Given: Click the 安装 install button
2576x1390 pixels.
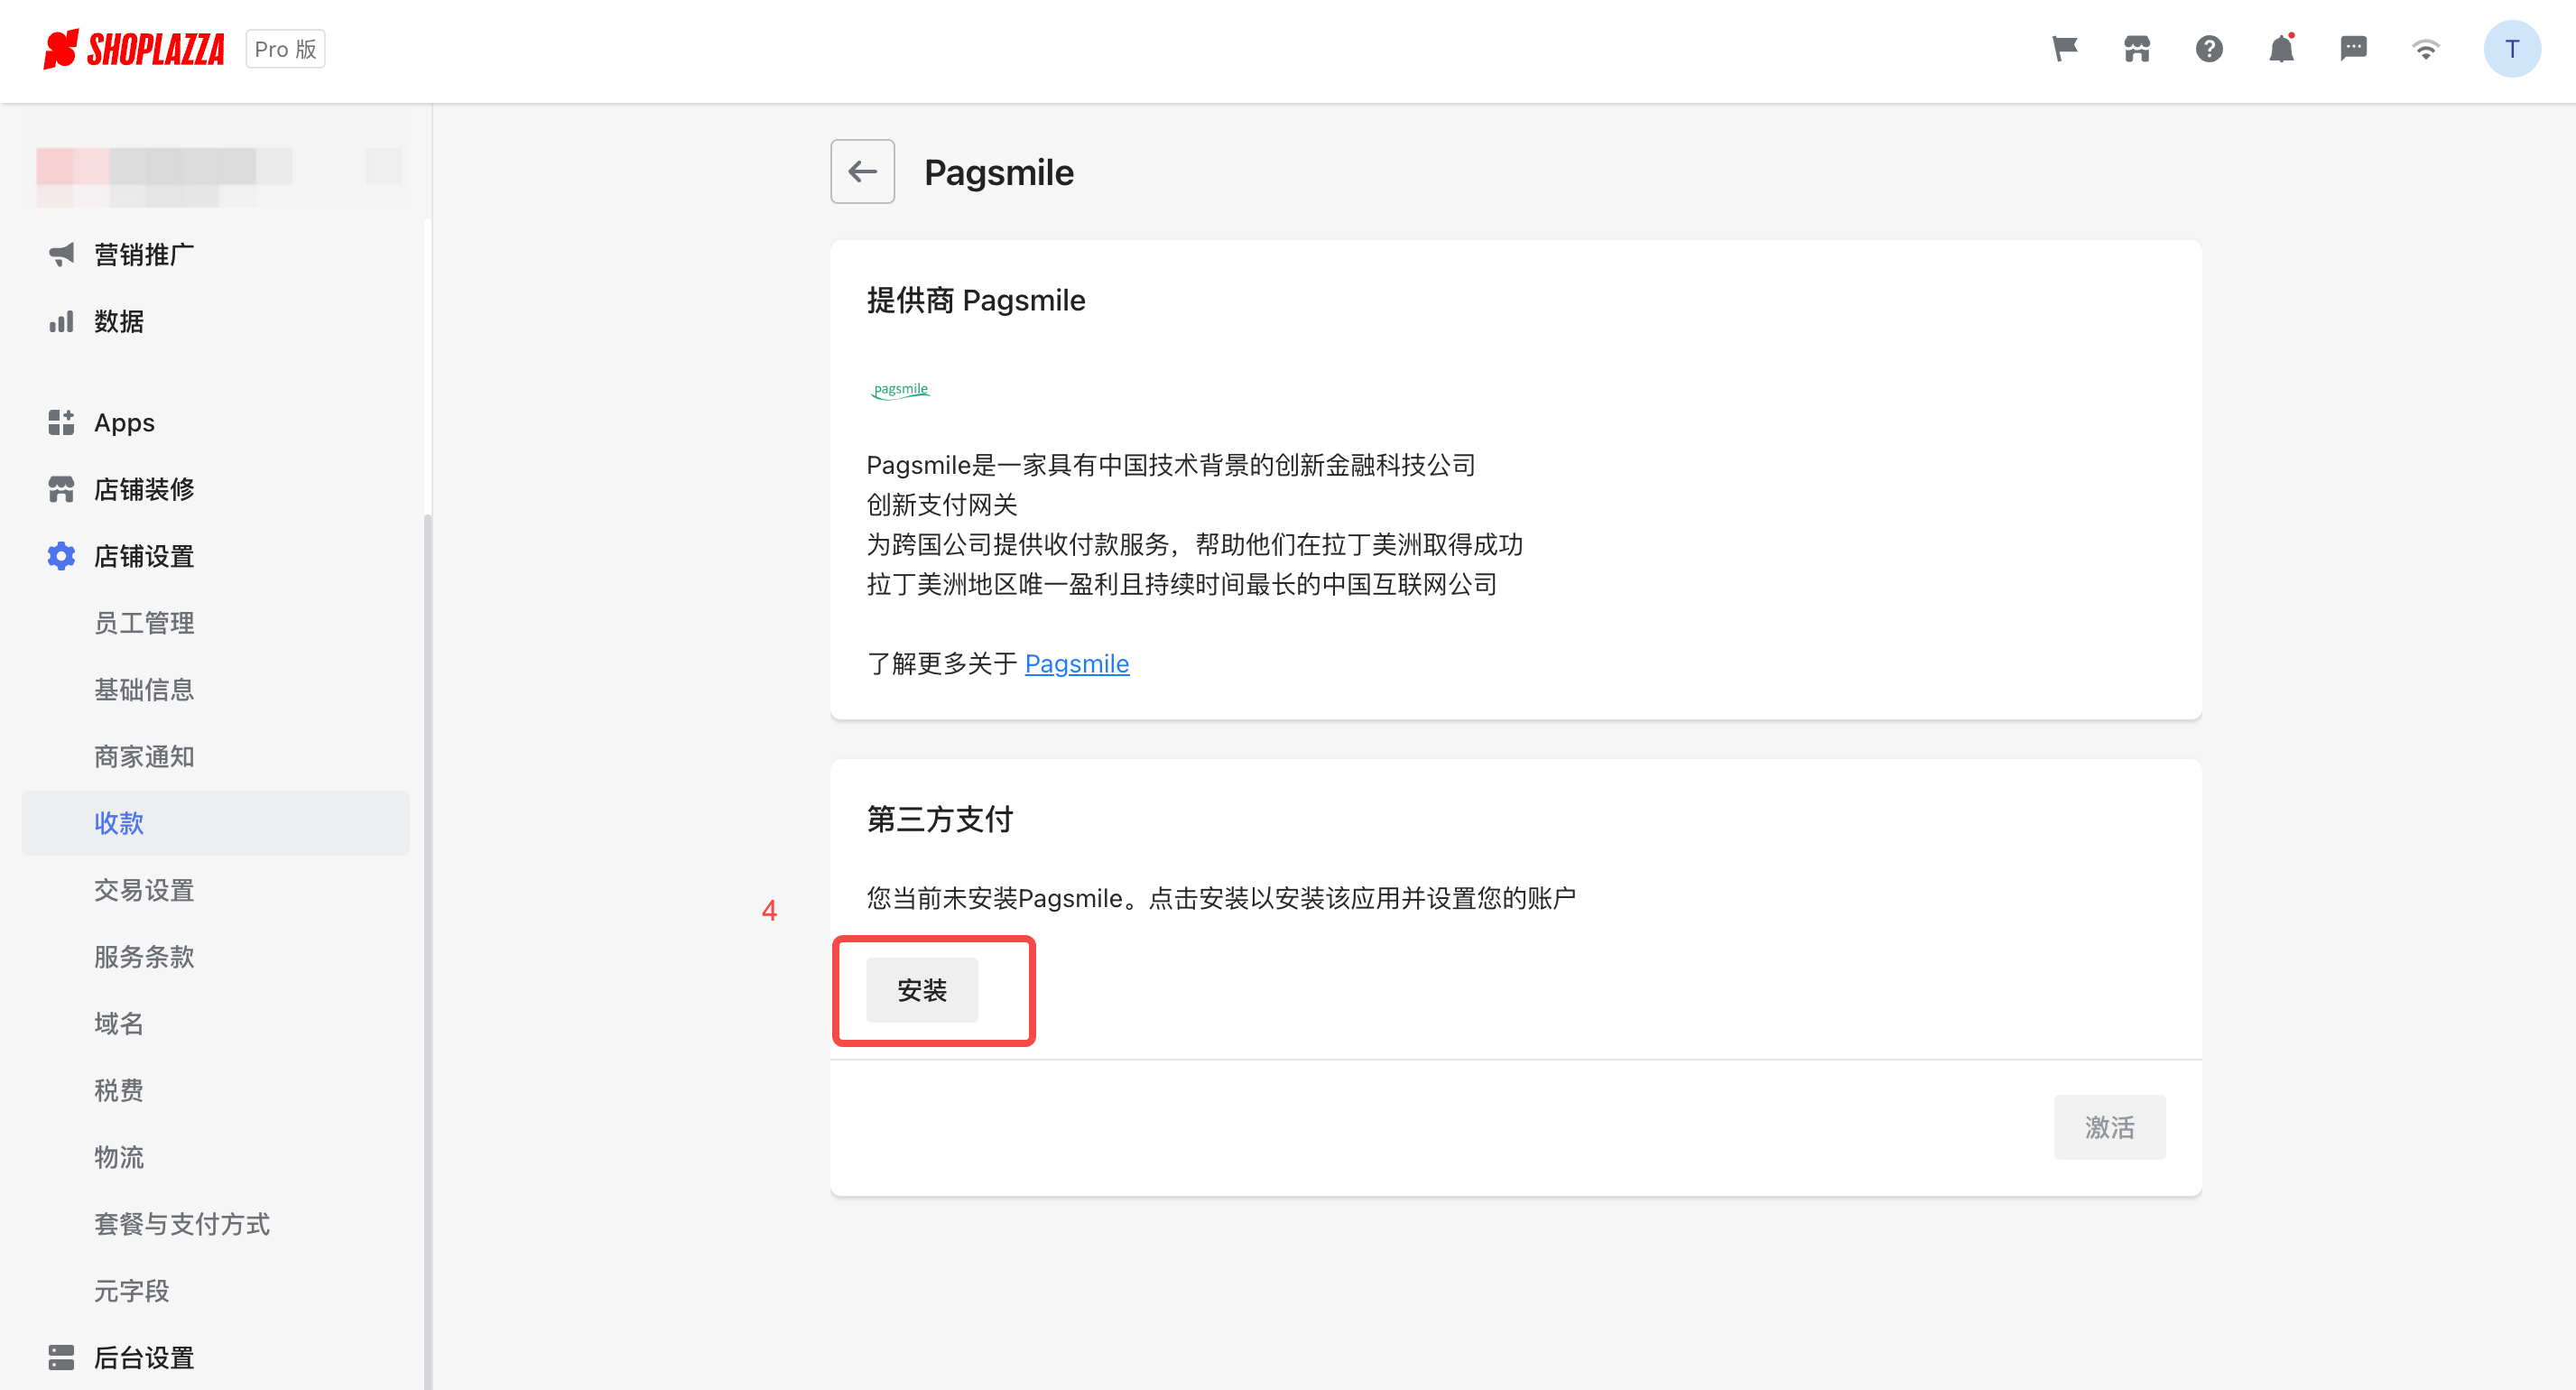Looking at the screenshot, I should coord(922,991).
